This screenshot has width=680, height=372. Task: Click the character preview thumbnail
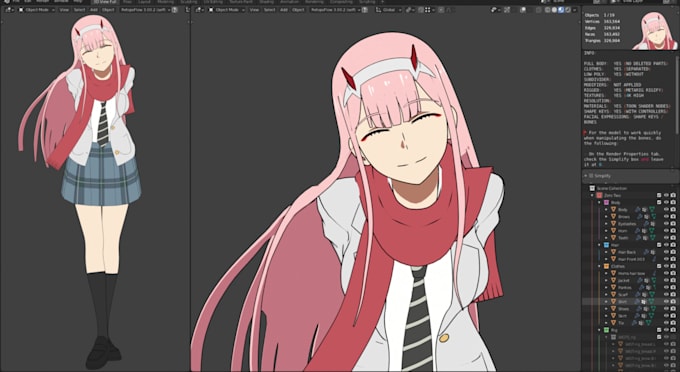[654, 30]
